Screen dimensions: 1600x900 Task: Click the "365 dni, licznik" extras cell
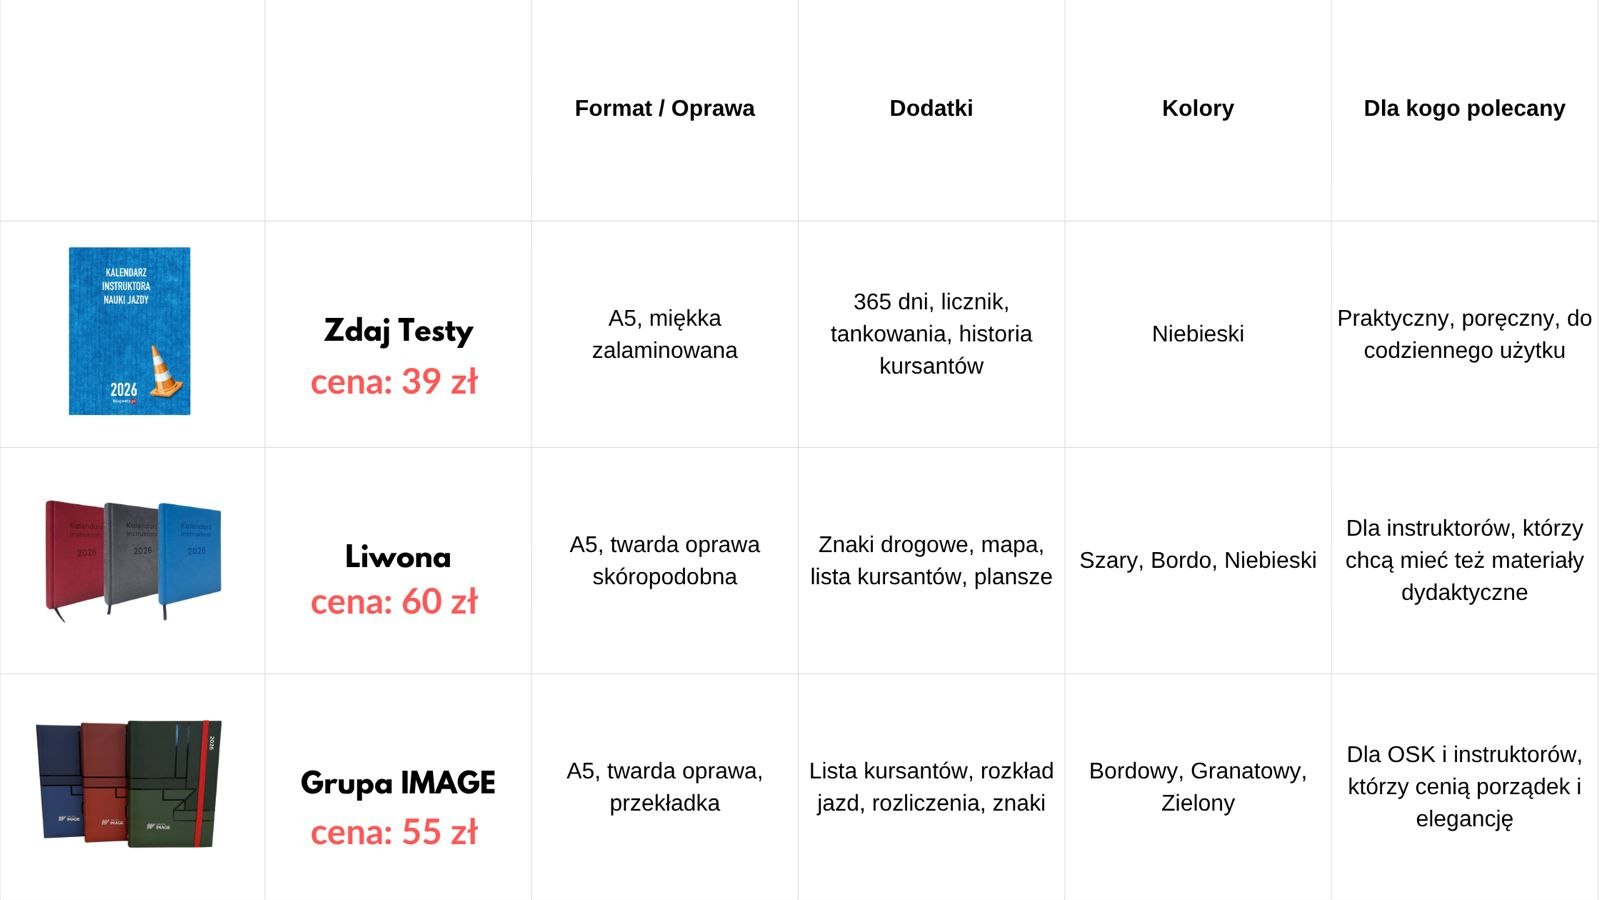pos(931,334)
